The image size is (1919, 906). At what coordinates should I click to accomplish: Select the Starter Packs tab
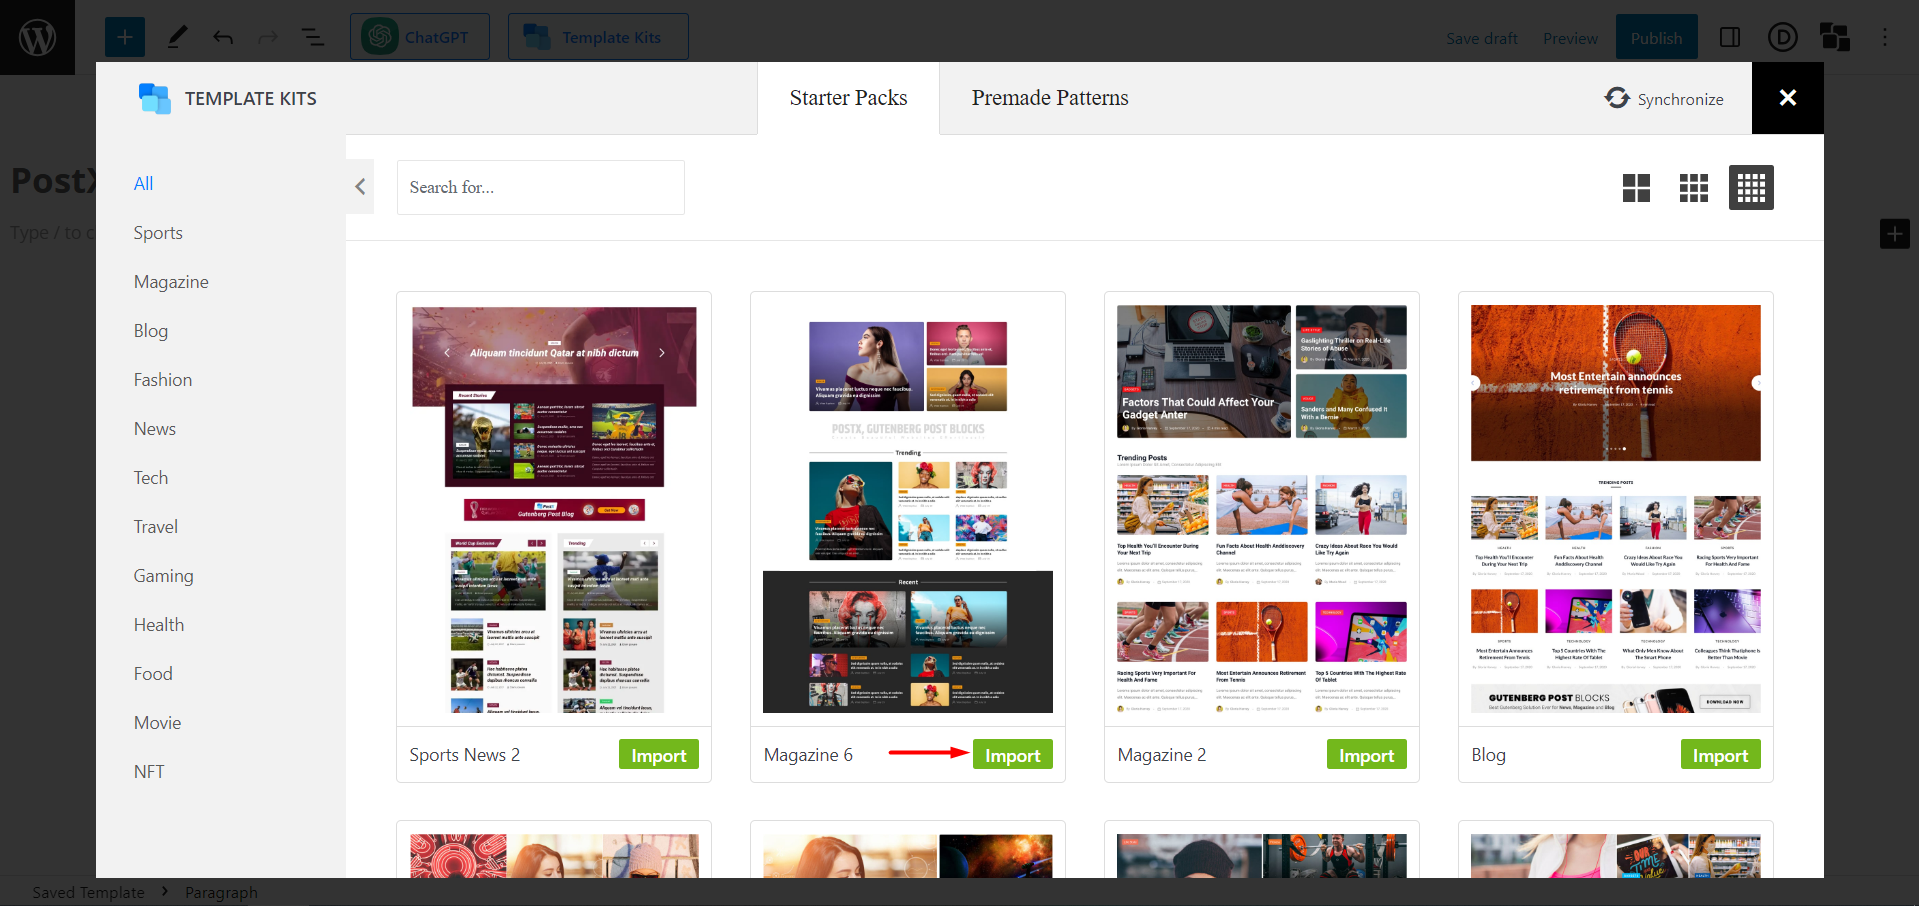tap(848, 98)
